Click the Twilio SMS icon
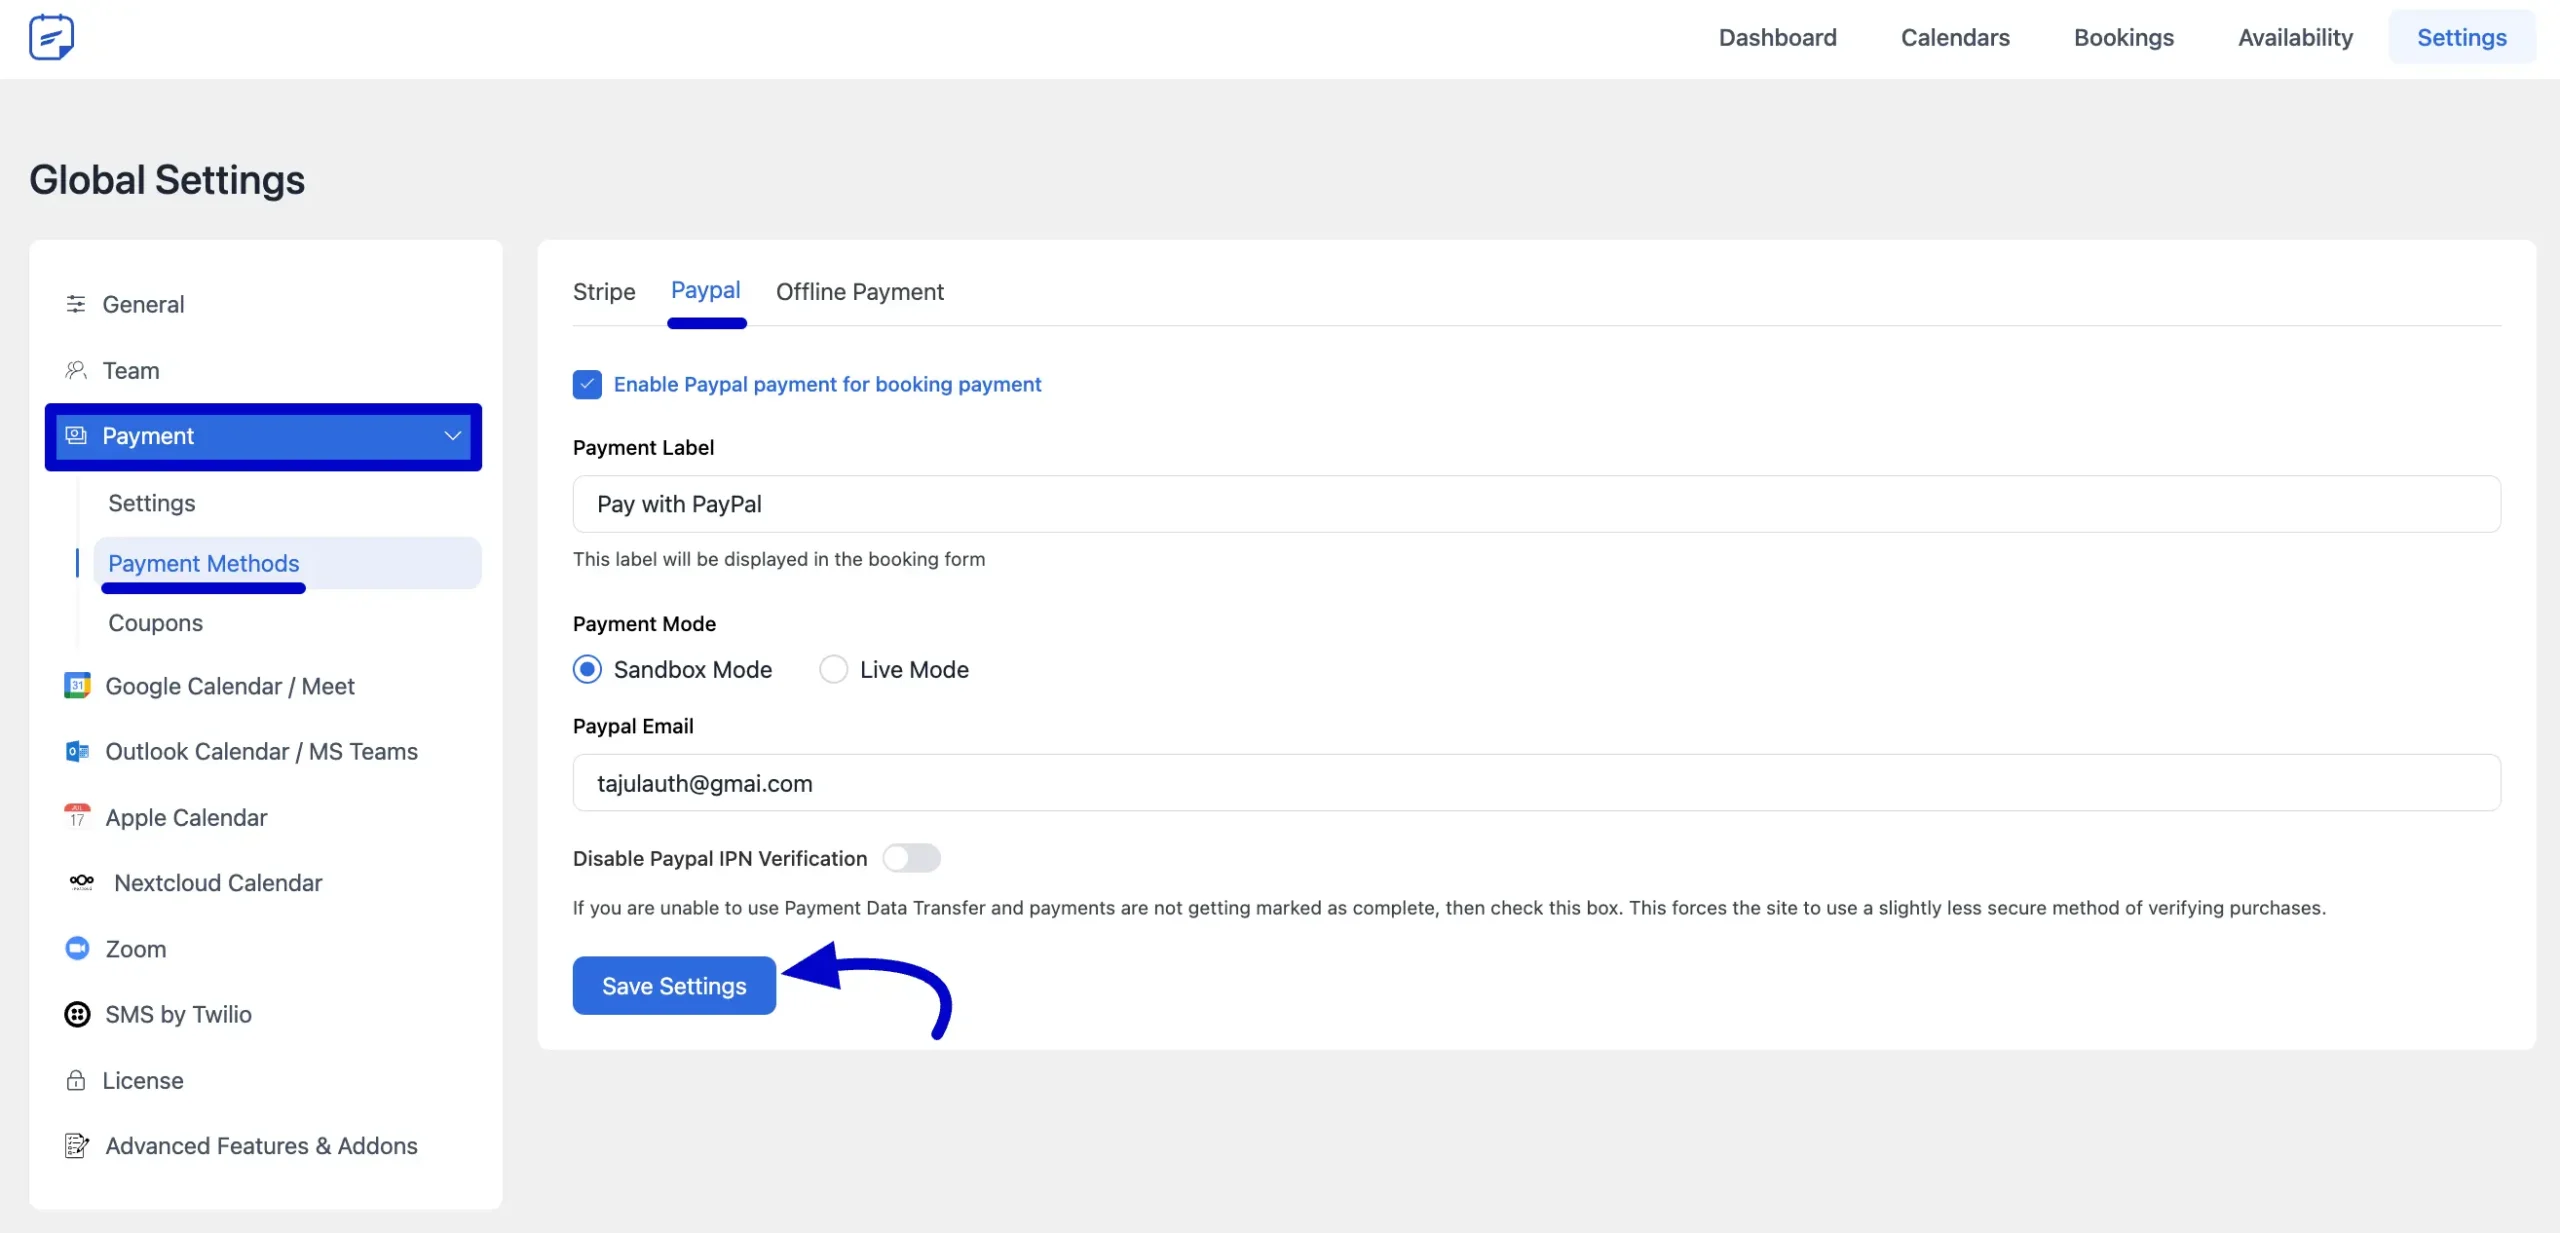This screenshot has height=1233, width=2560. click(77, 1014)
